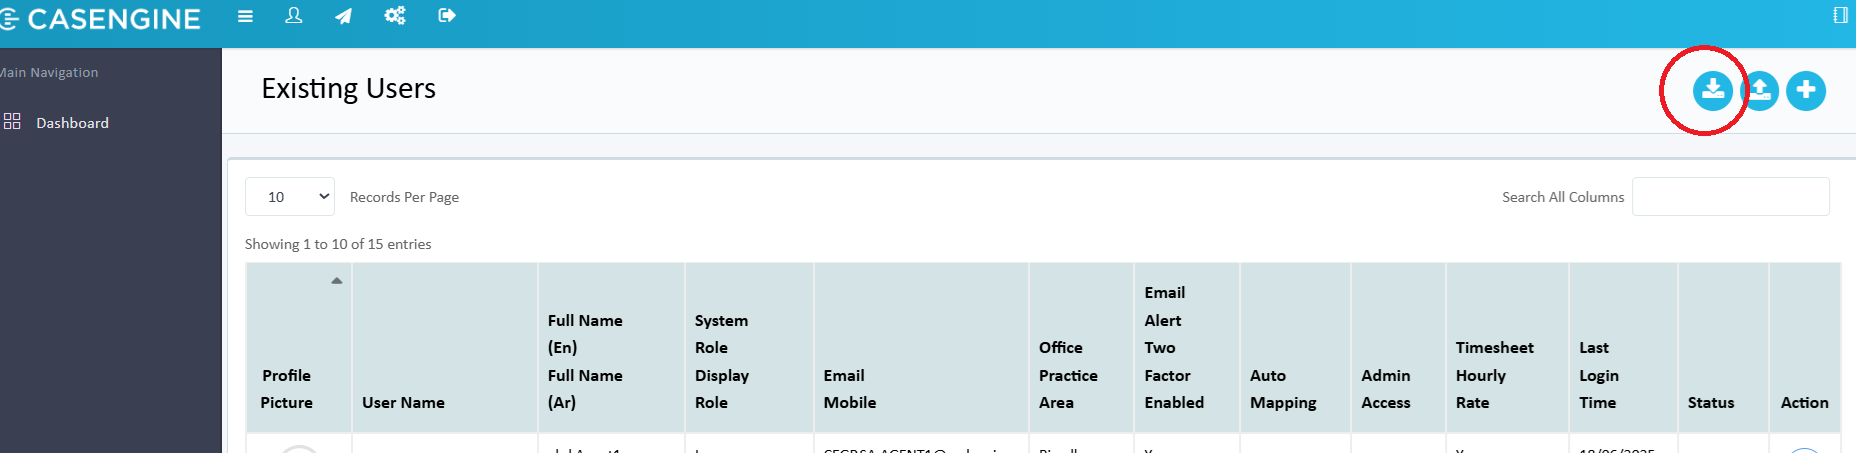Click the download users icon
The height and width of the screenshot is (453, 1856).
(1713, 91)
